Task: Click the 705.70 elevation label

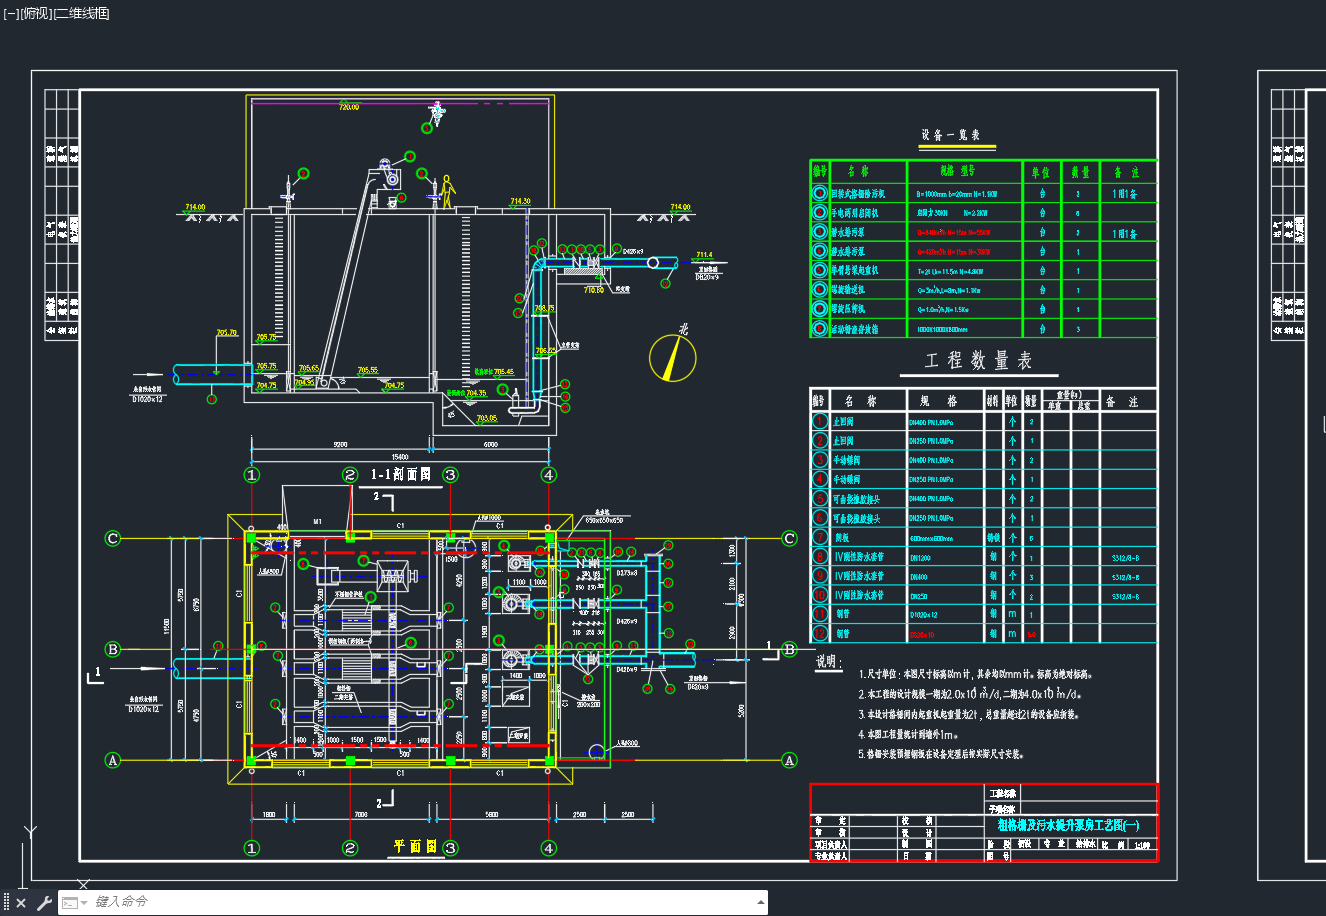Action: click(x=227, y=332)
